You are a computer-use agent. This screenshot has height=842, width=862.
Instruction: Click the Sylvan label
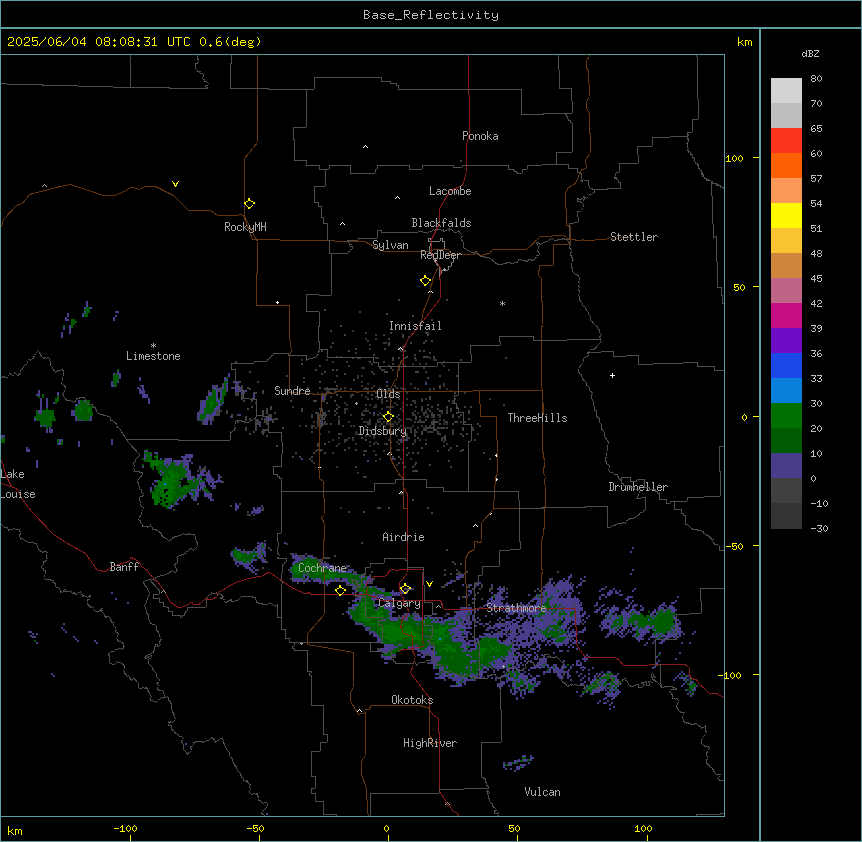390,245
